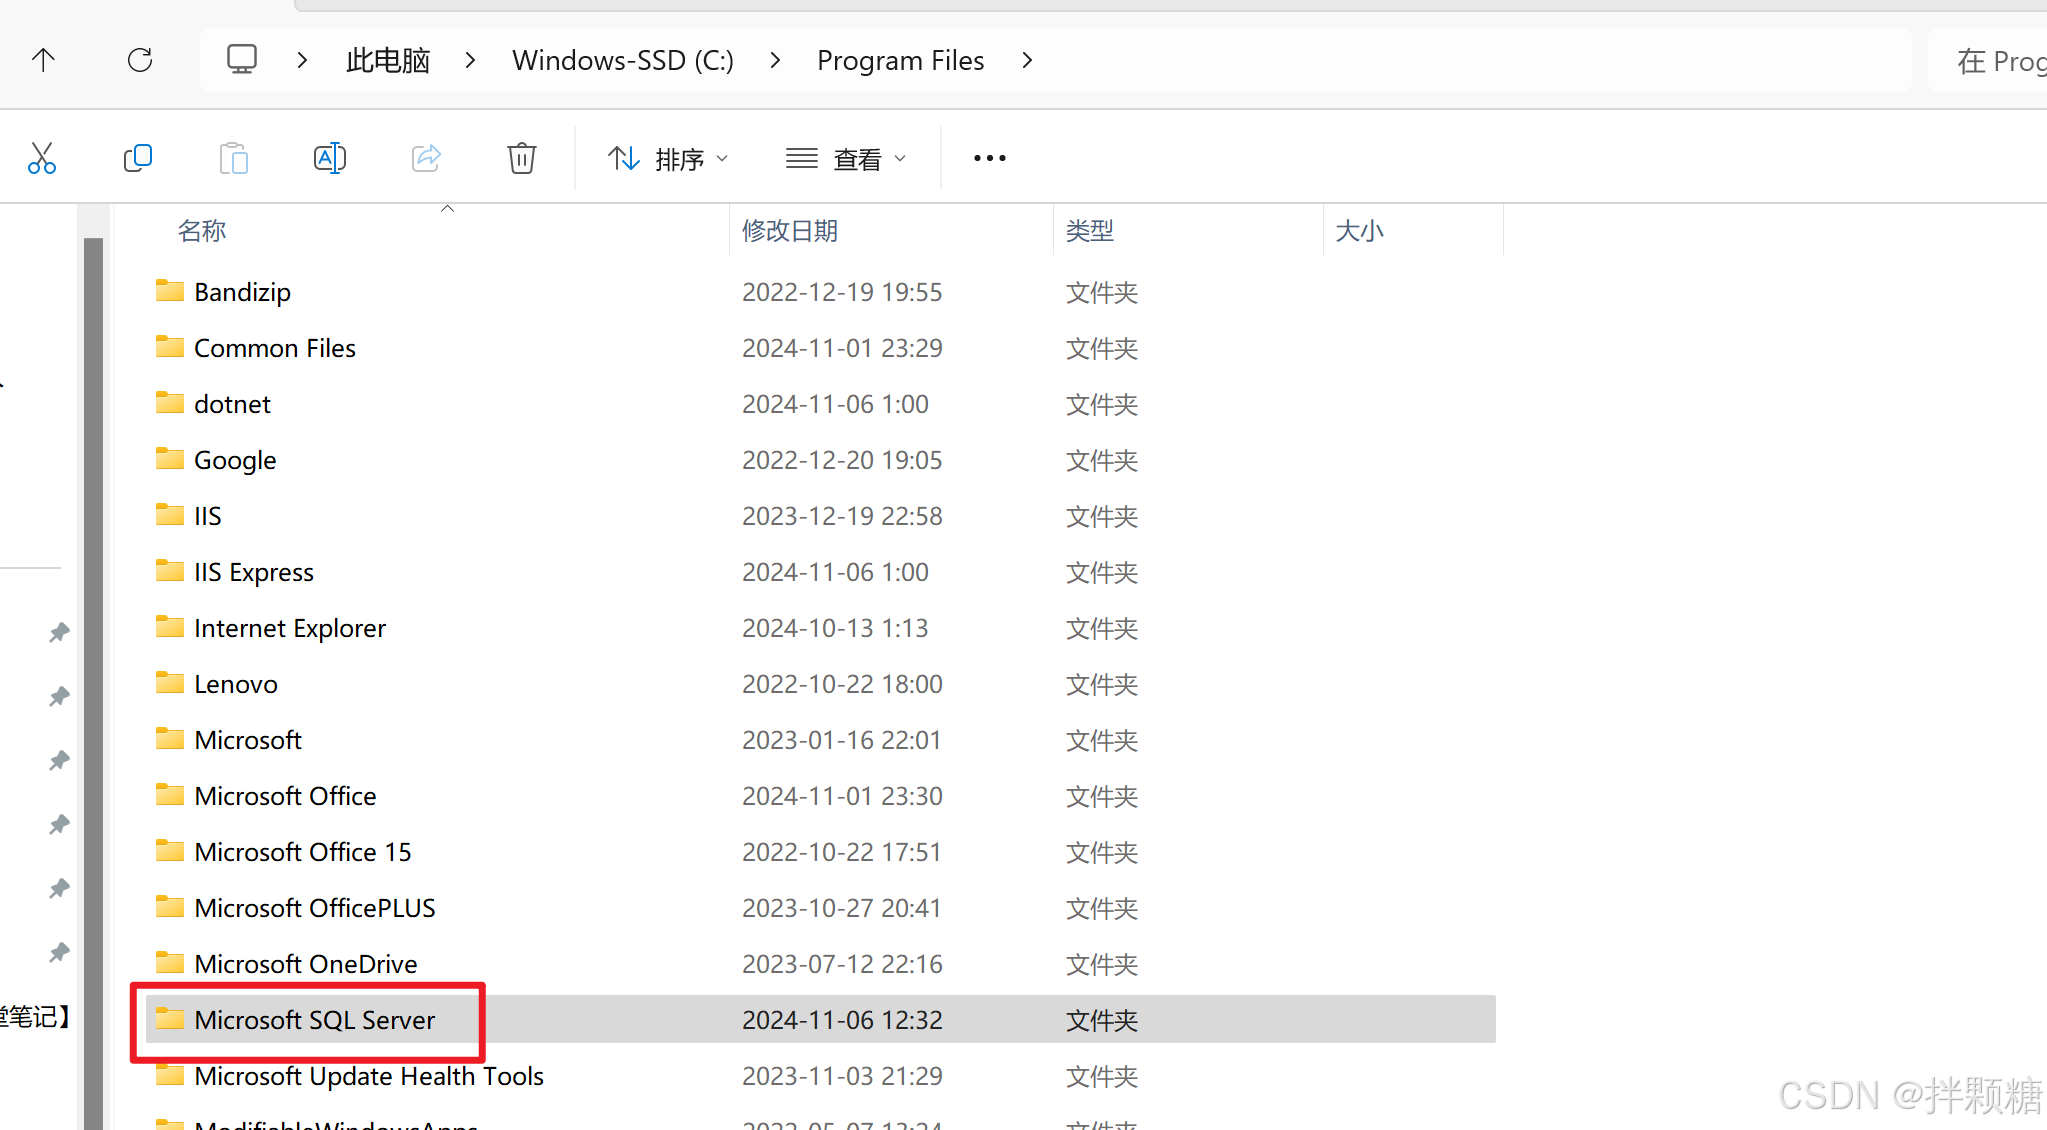
Task: Go up one folder level
Action: [x=43, y=60]
